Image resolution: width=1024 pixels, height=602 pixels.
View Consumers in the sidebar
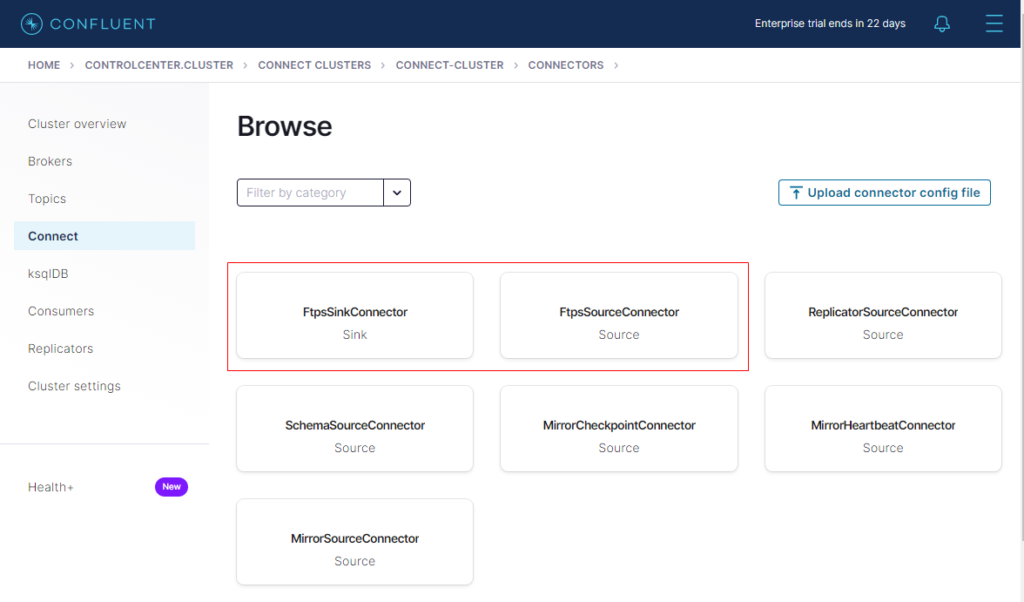(60, 311)
